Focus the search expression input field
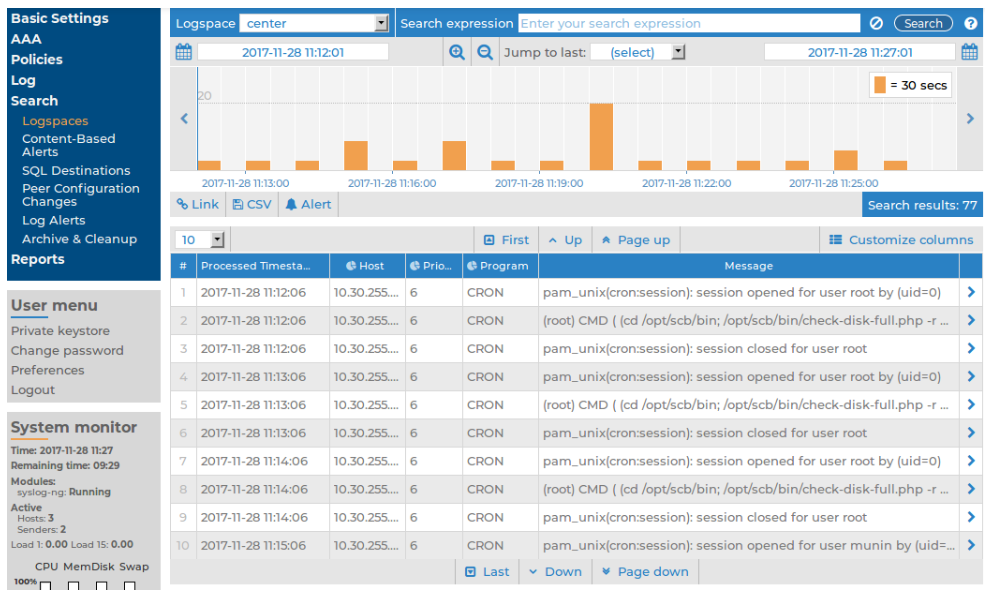Image resolution: width=988 pixels, height=593 pixels. (x=689, y=23)
